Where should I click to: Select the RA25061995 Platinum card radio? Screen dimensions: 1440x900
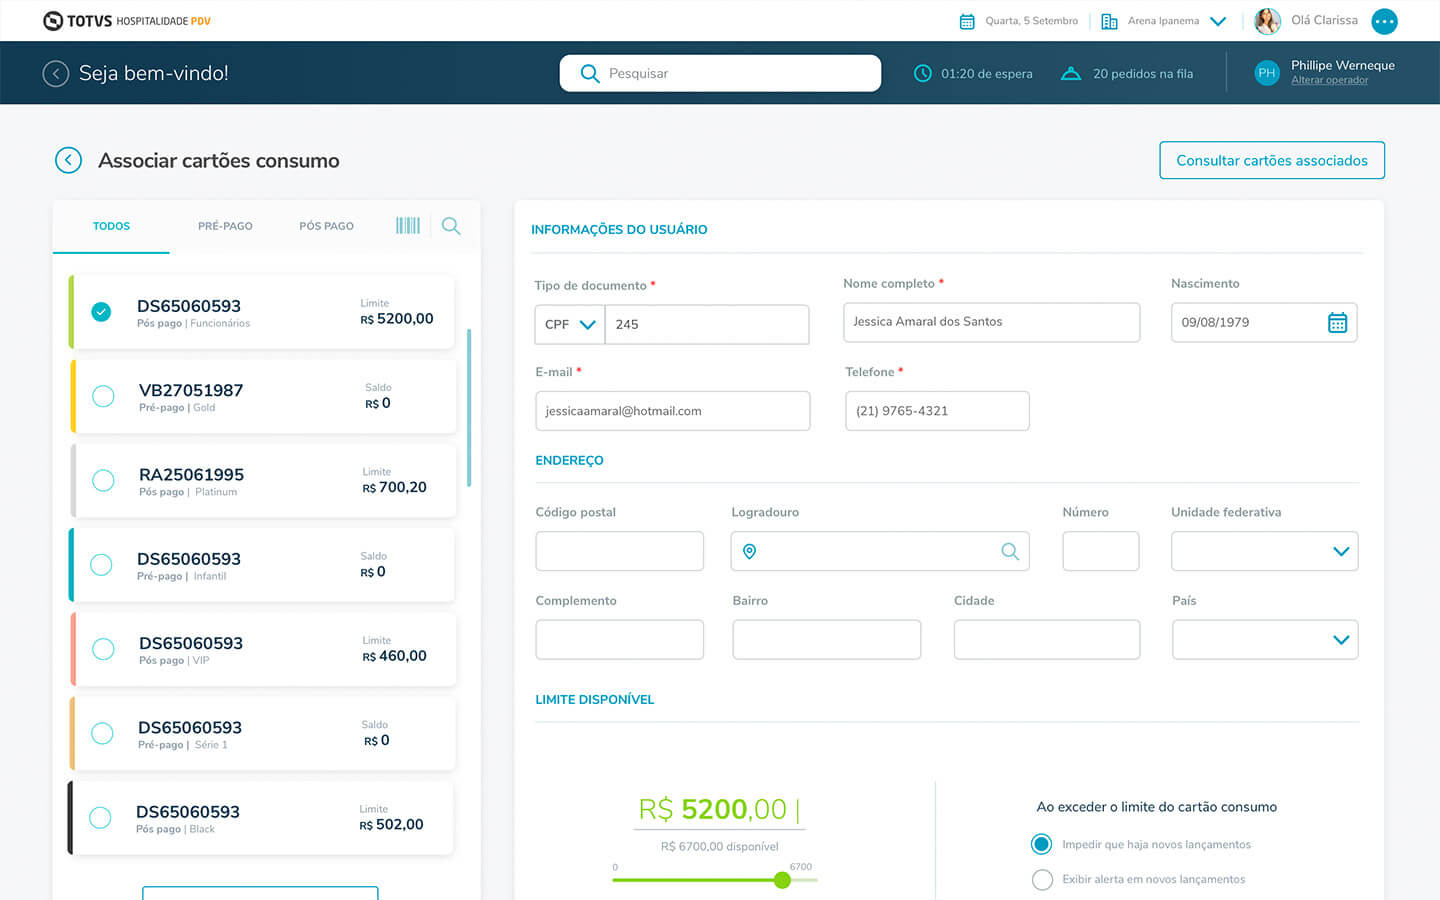(103, 480)
